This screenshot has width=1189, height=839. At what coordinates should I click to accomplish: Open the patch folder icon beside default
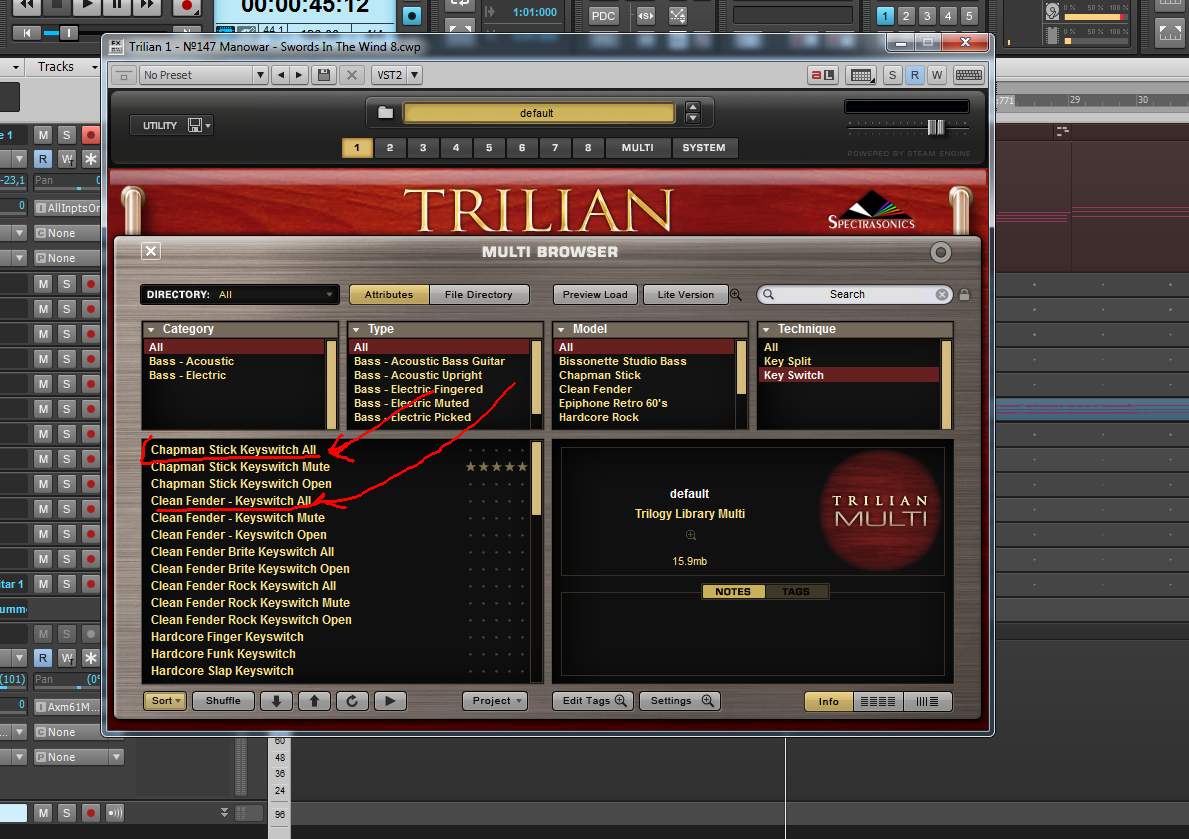tap(385, 113)
